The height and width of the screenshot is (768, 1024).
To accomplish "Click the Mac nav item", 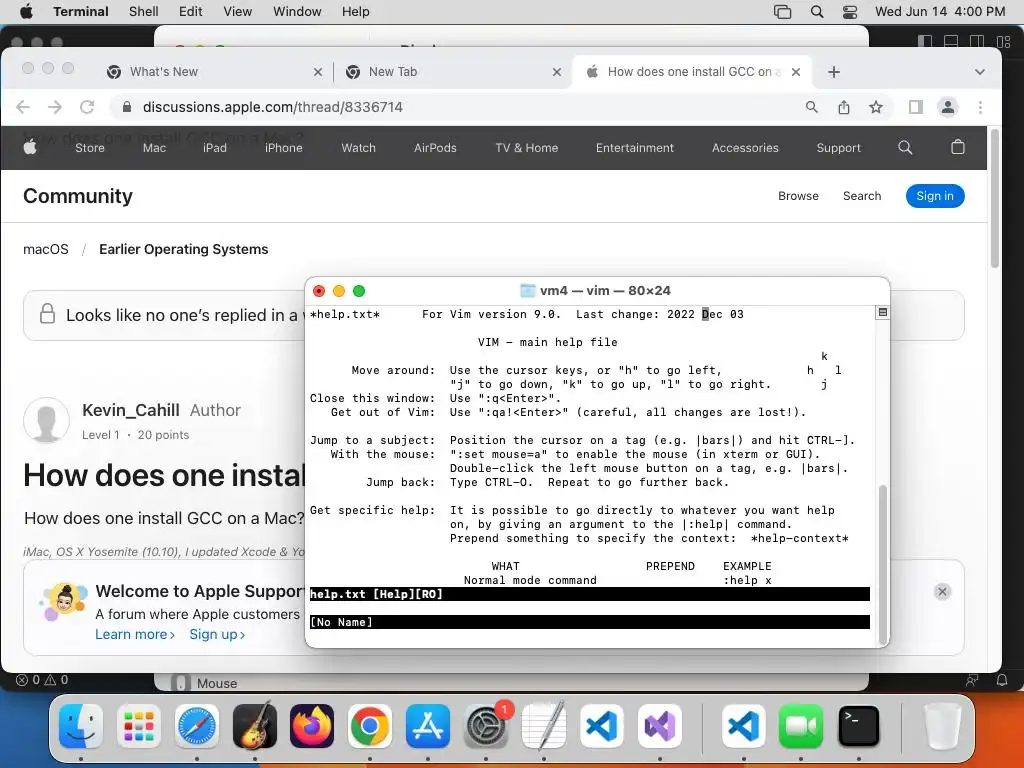I will [154, 148].
